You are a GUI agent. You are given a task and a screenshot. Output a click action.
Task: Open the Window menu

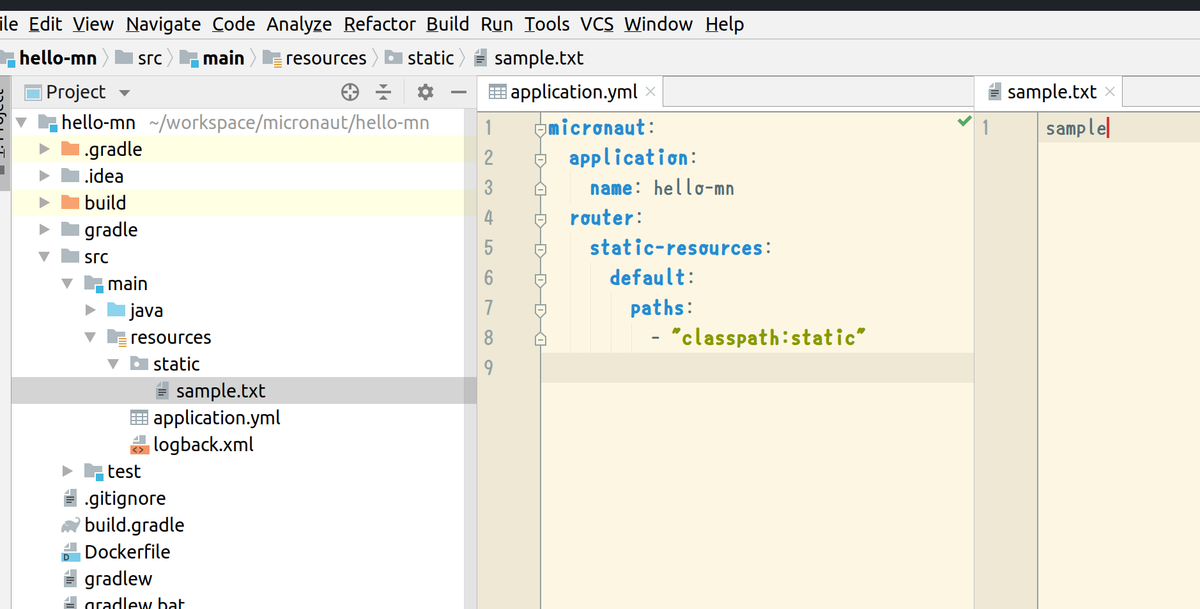click(x=659, y=24)
